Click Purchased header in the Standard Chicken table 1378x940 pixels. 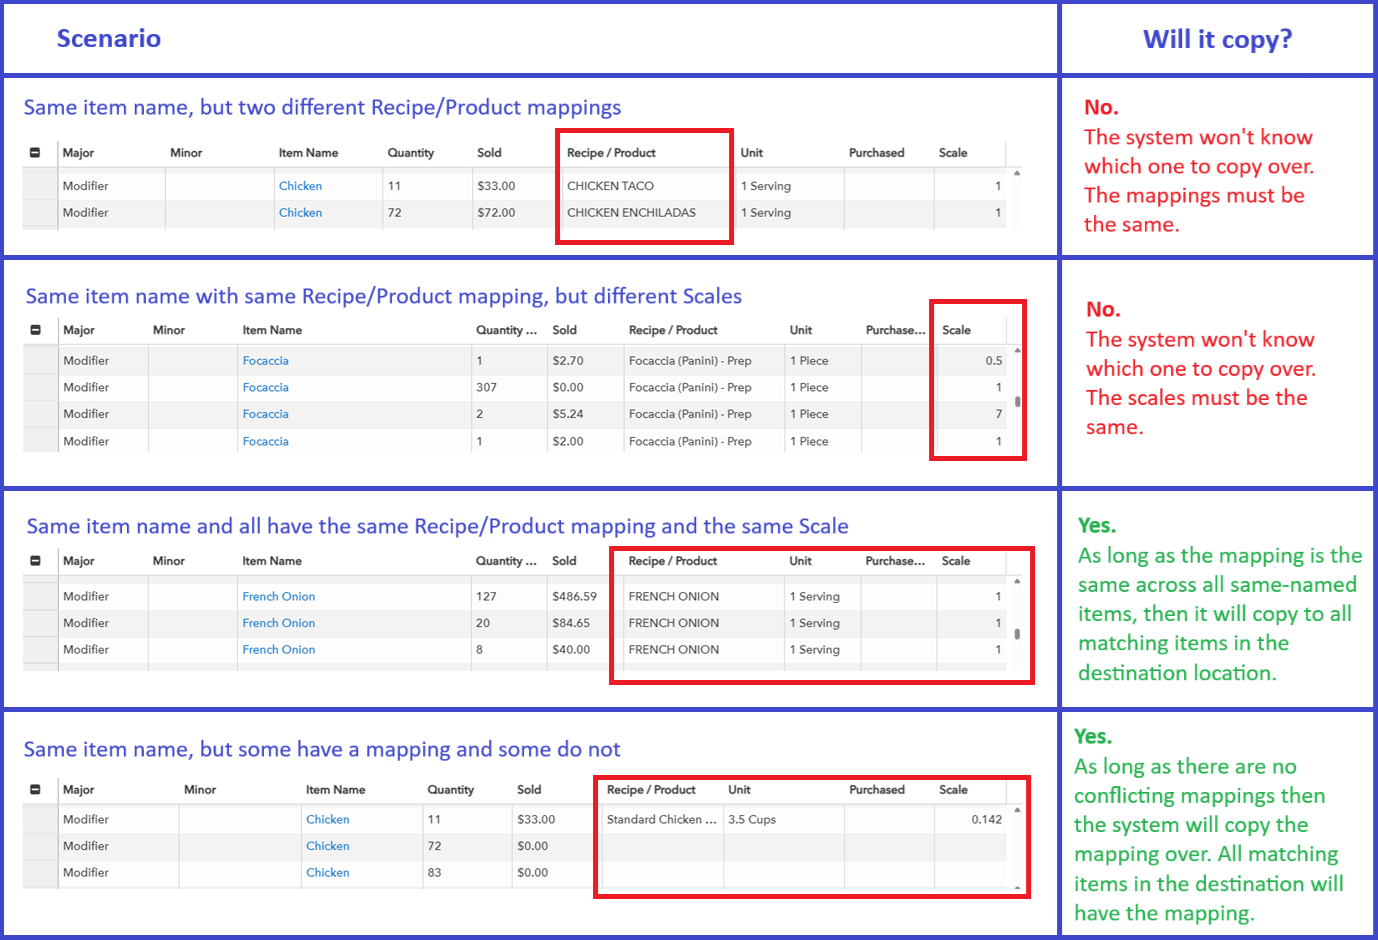coord(877,790)
